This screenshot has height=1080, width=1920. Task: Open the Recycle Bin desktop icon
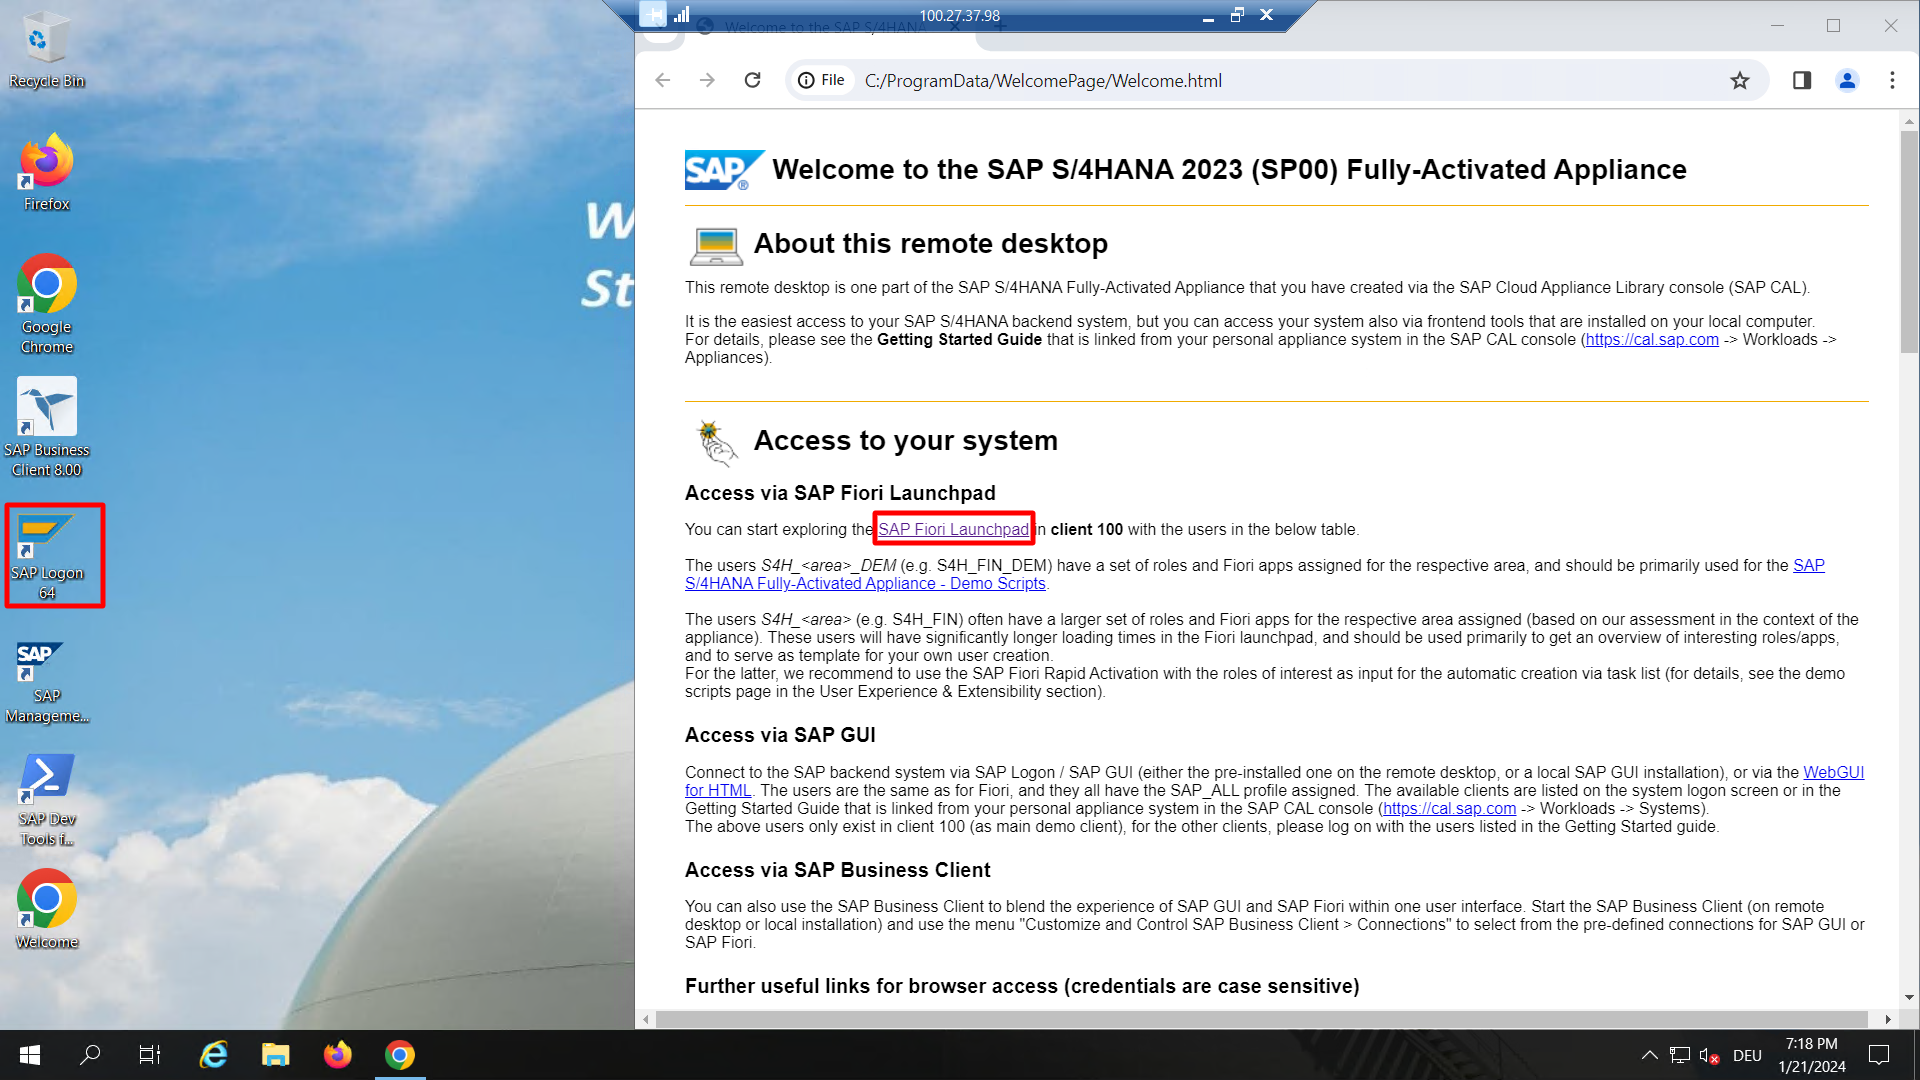[x=46, y=50]
